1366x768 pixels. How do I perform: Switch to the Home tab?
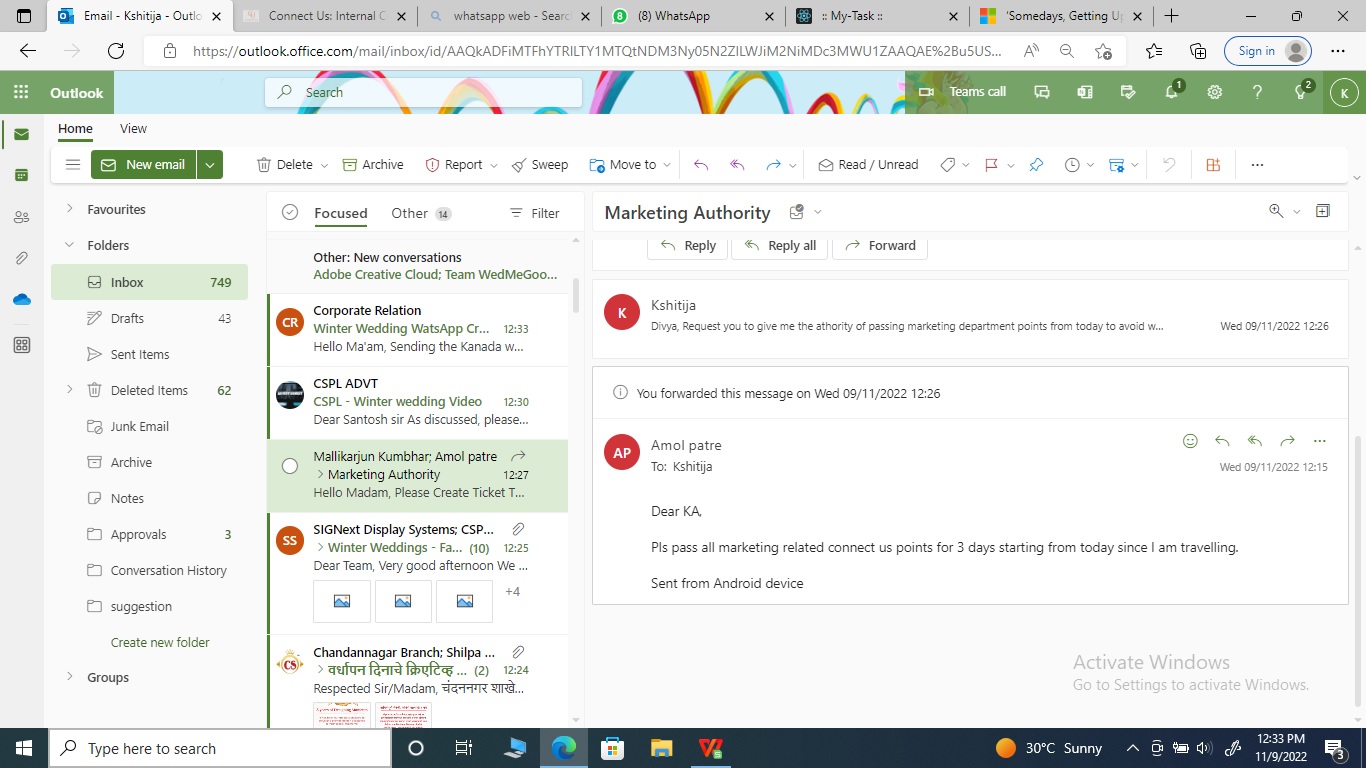pos(75,128)
